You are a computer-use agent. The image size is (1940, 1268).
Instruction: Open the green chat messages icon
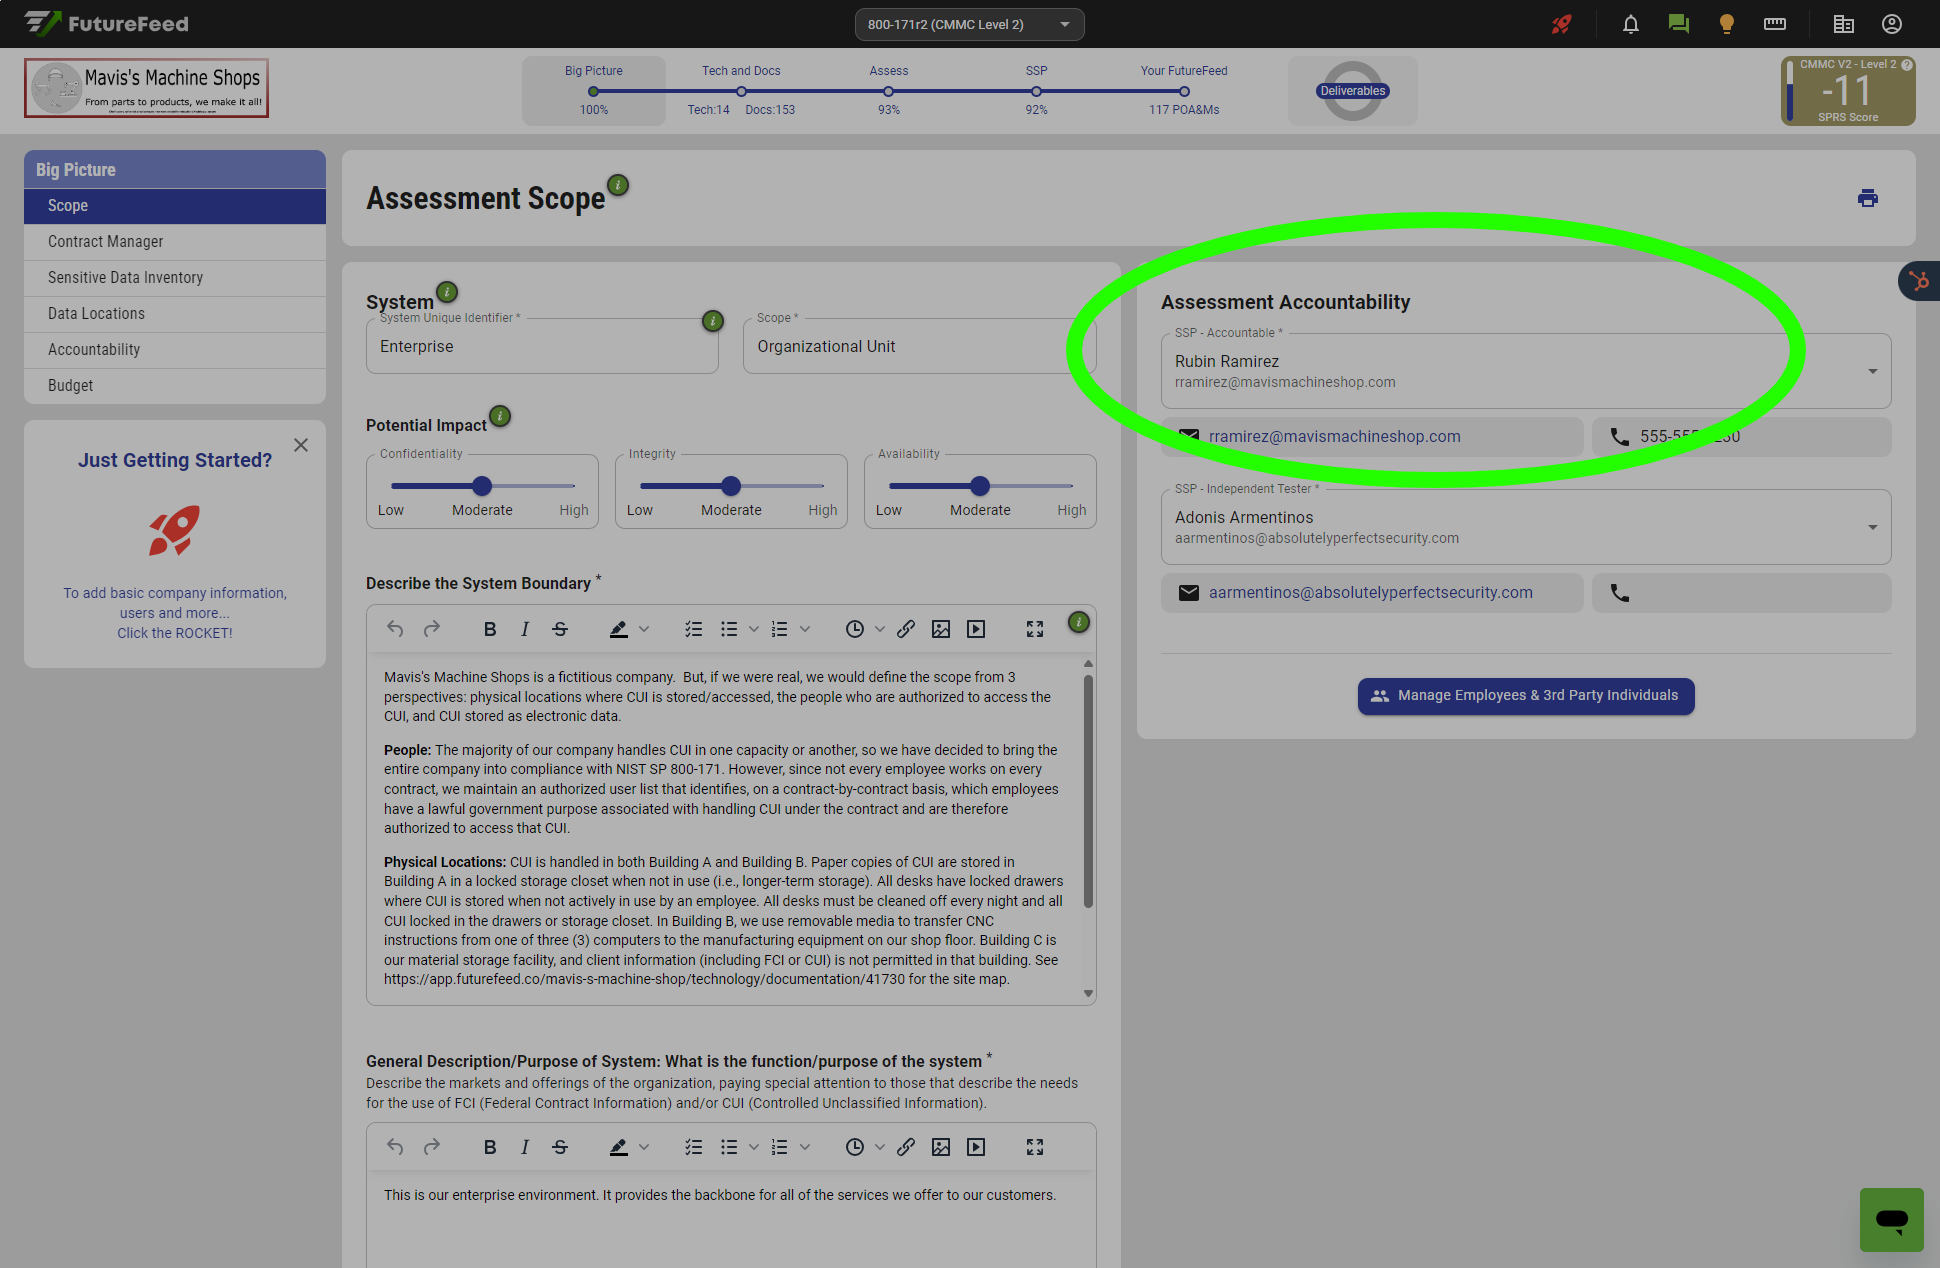pos(1678,24)
